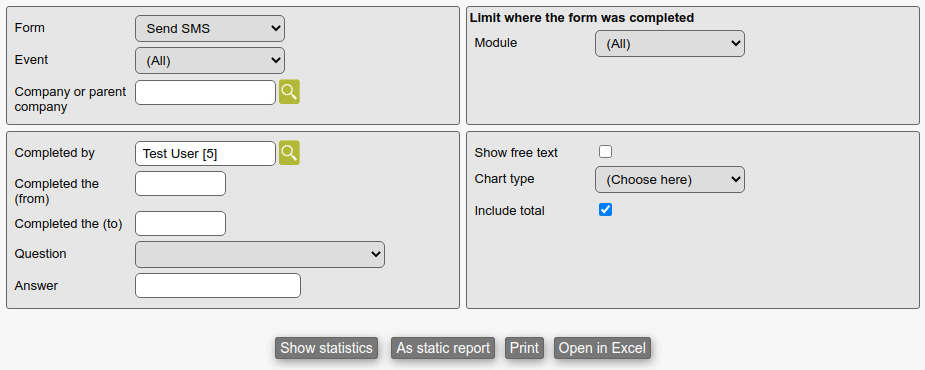The width and height of the screenshot is (925, 370).
Task: Click the Include total label
Action: point(510,211)
